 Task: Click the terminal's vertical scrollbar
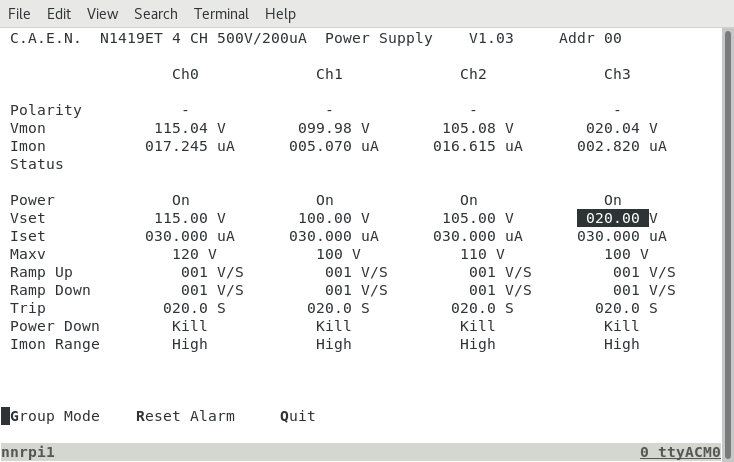pyautogui.click(x=727, y=200)
